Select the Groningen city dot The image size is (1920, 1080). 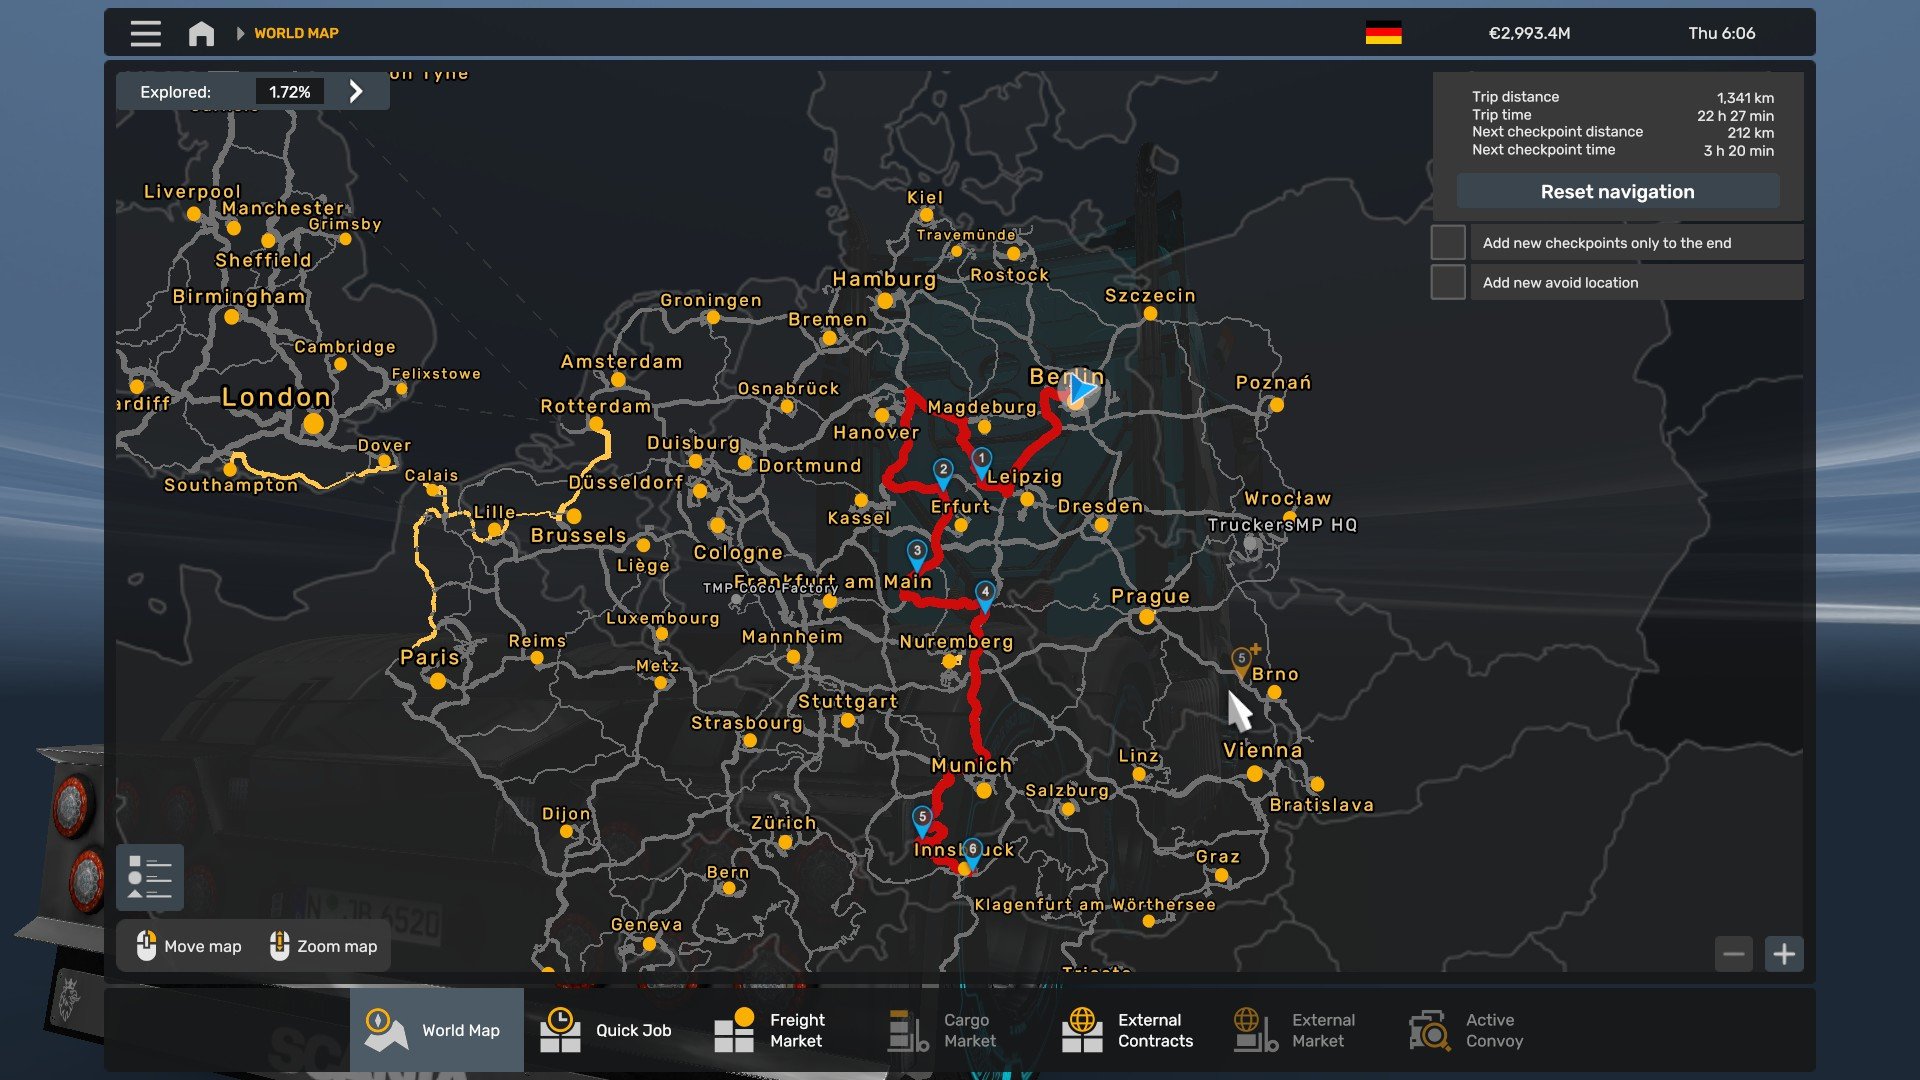pyautogui.click(x=713, y=318)
